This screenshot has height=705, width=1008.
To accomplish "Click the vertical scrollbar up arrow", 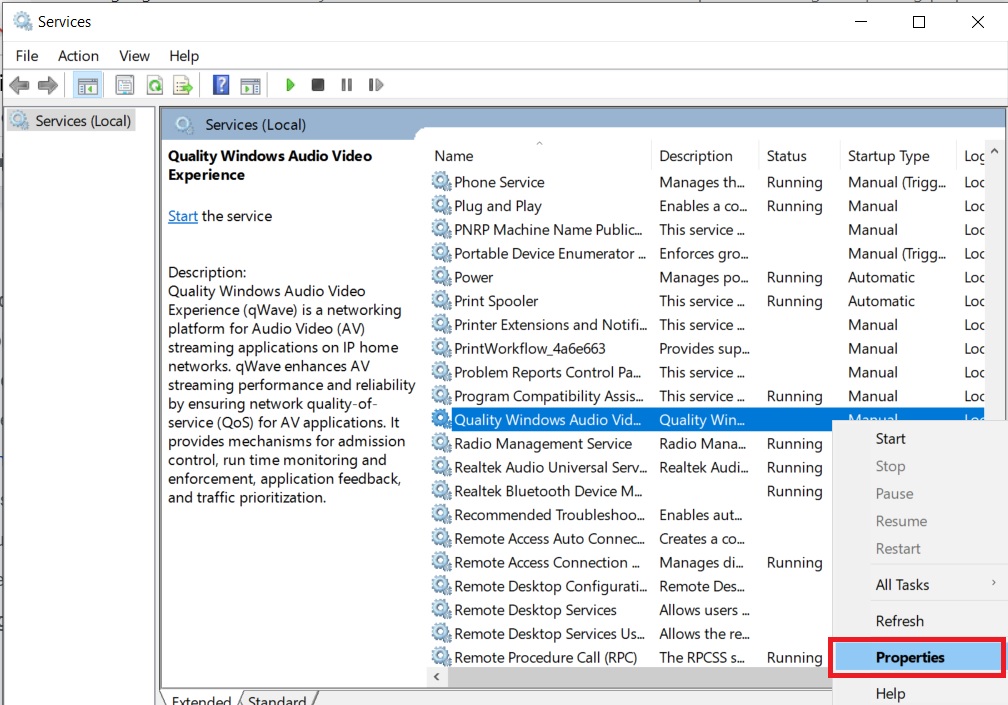I will [x=994, y=152].
